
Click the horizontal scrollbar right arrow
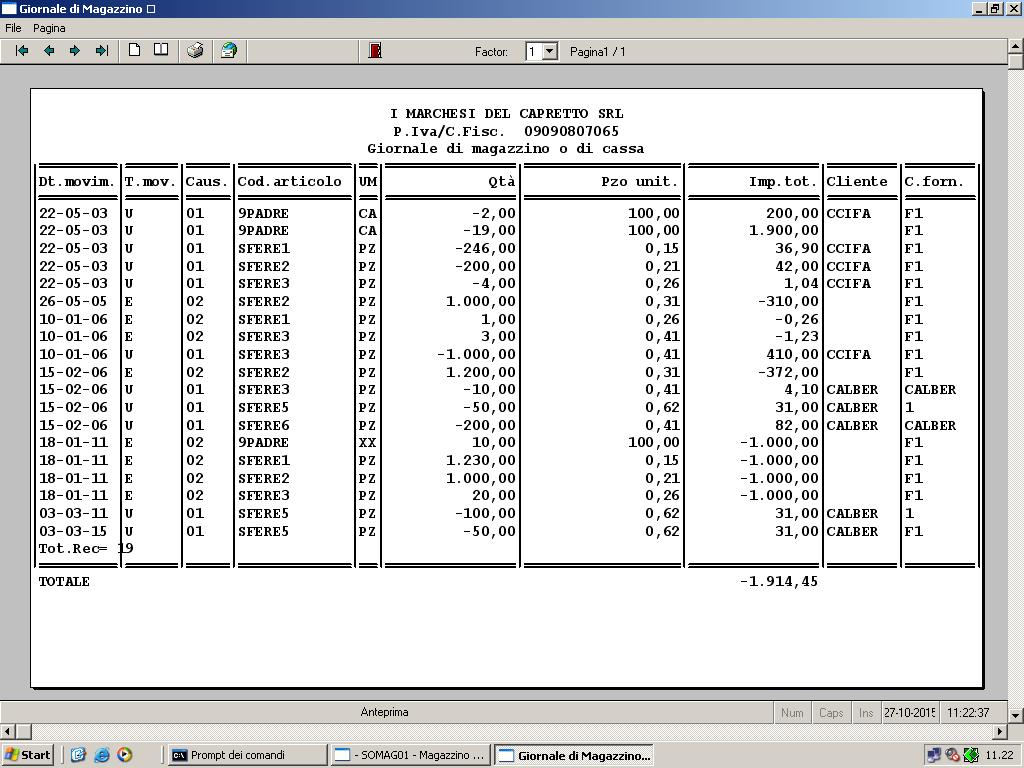click(1000, 731)
